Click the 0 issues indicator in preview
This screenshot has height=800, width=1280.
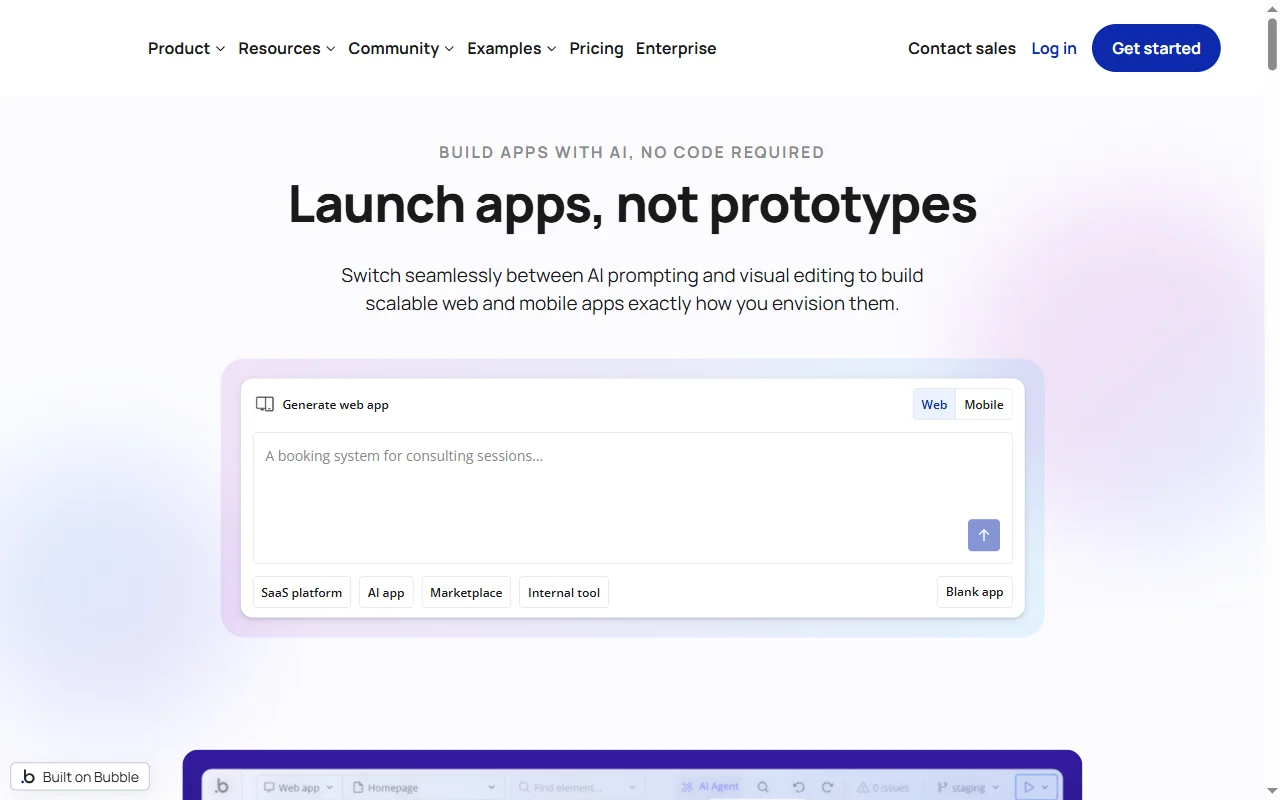pyautogui.click(x=883, y=787)
